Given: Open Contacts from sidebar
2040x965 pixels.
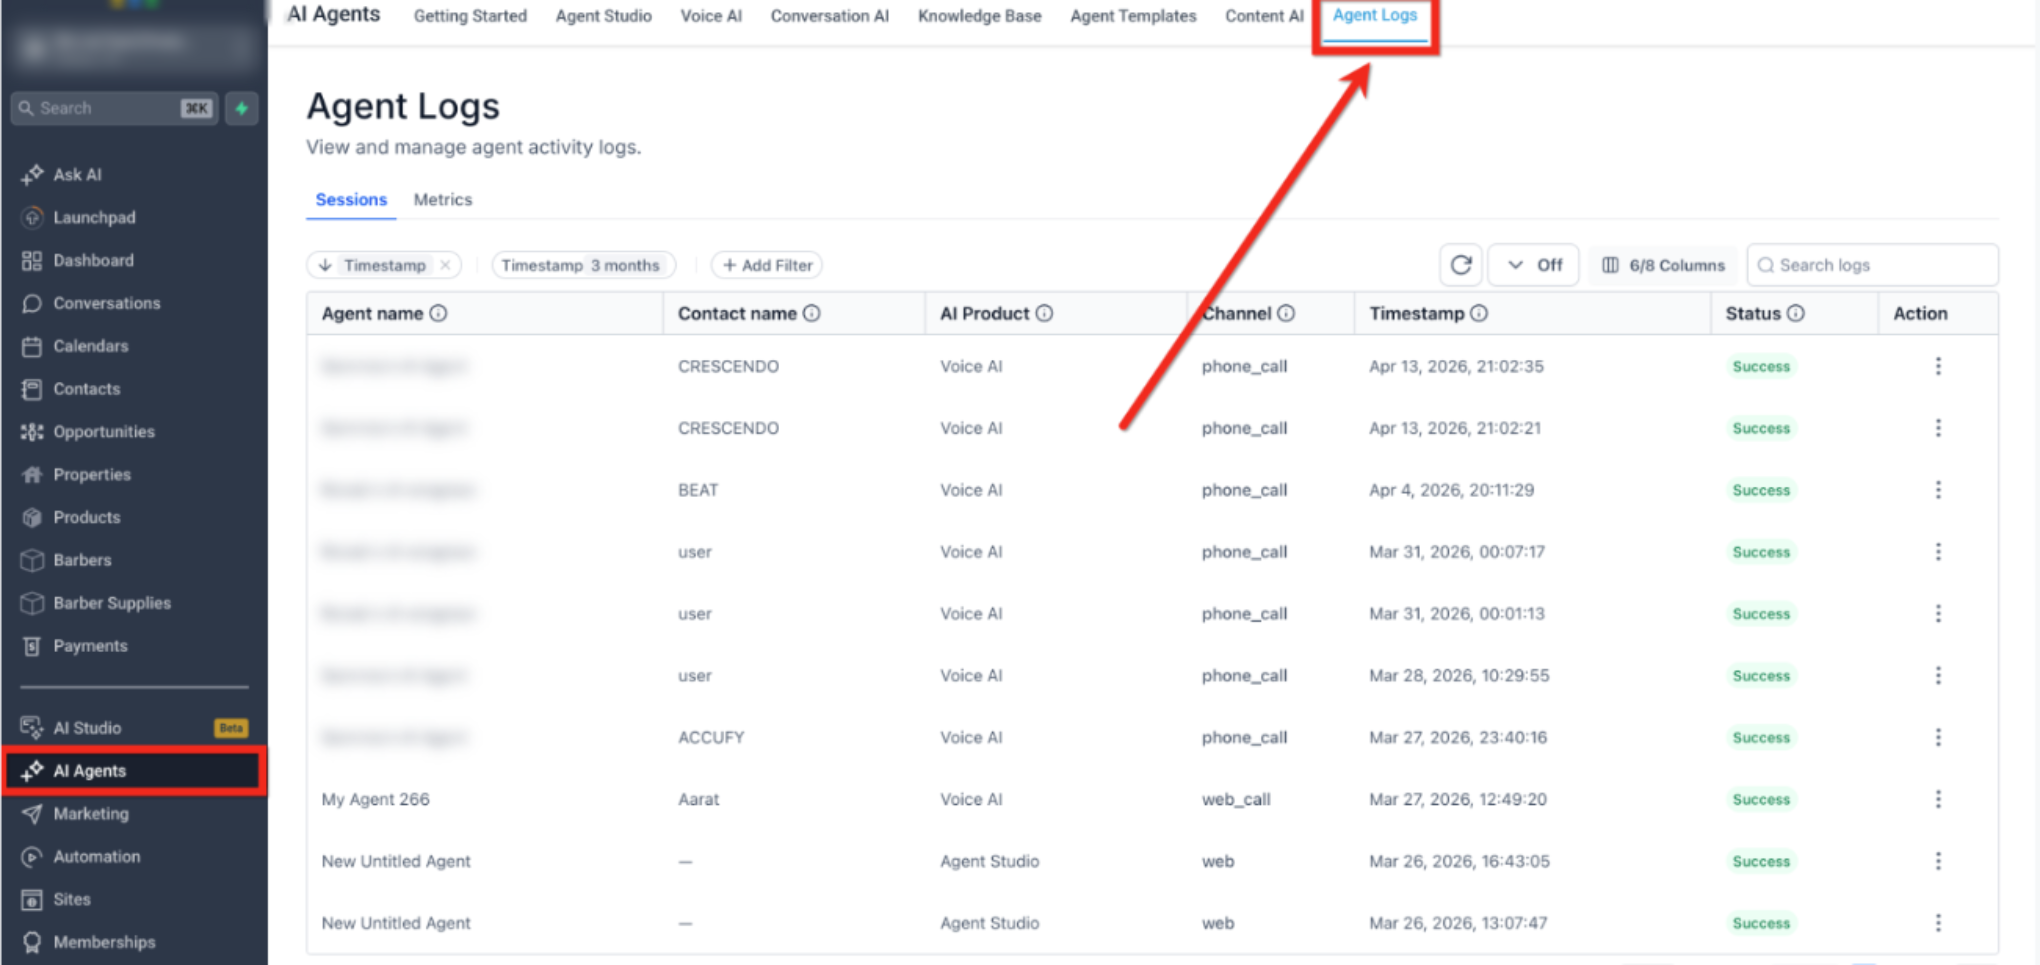Looking at the screenshot, I should click(x=86, y=389).
